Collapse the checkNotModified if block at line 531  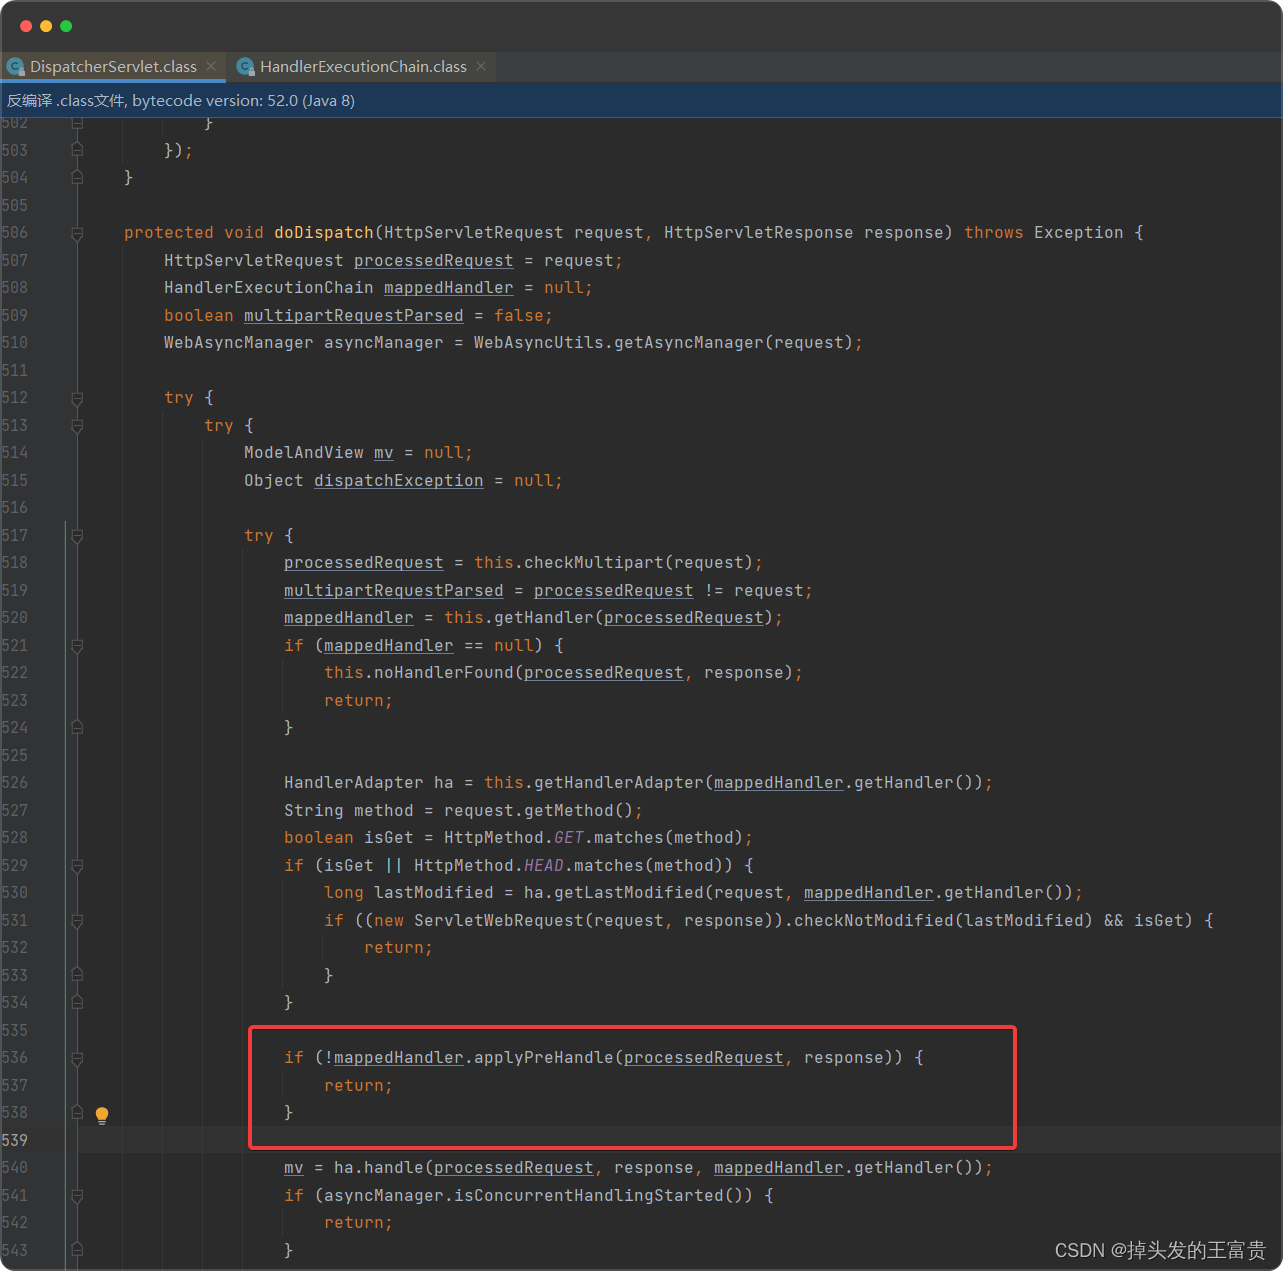[x=77, y=921]
